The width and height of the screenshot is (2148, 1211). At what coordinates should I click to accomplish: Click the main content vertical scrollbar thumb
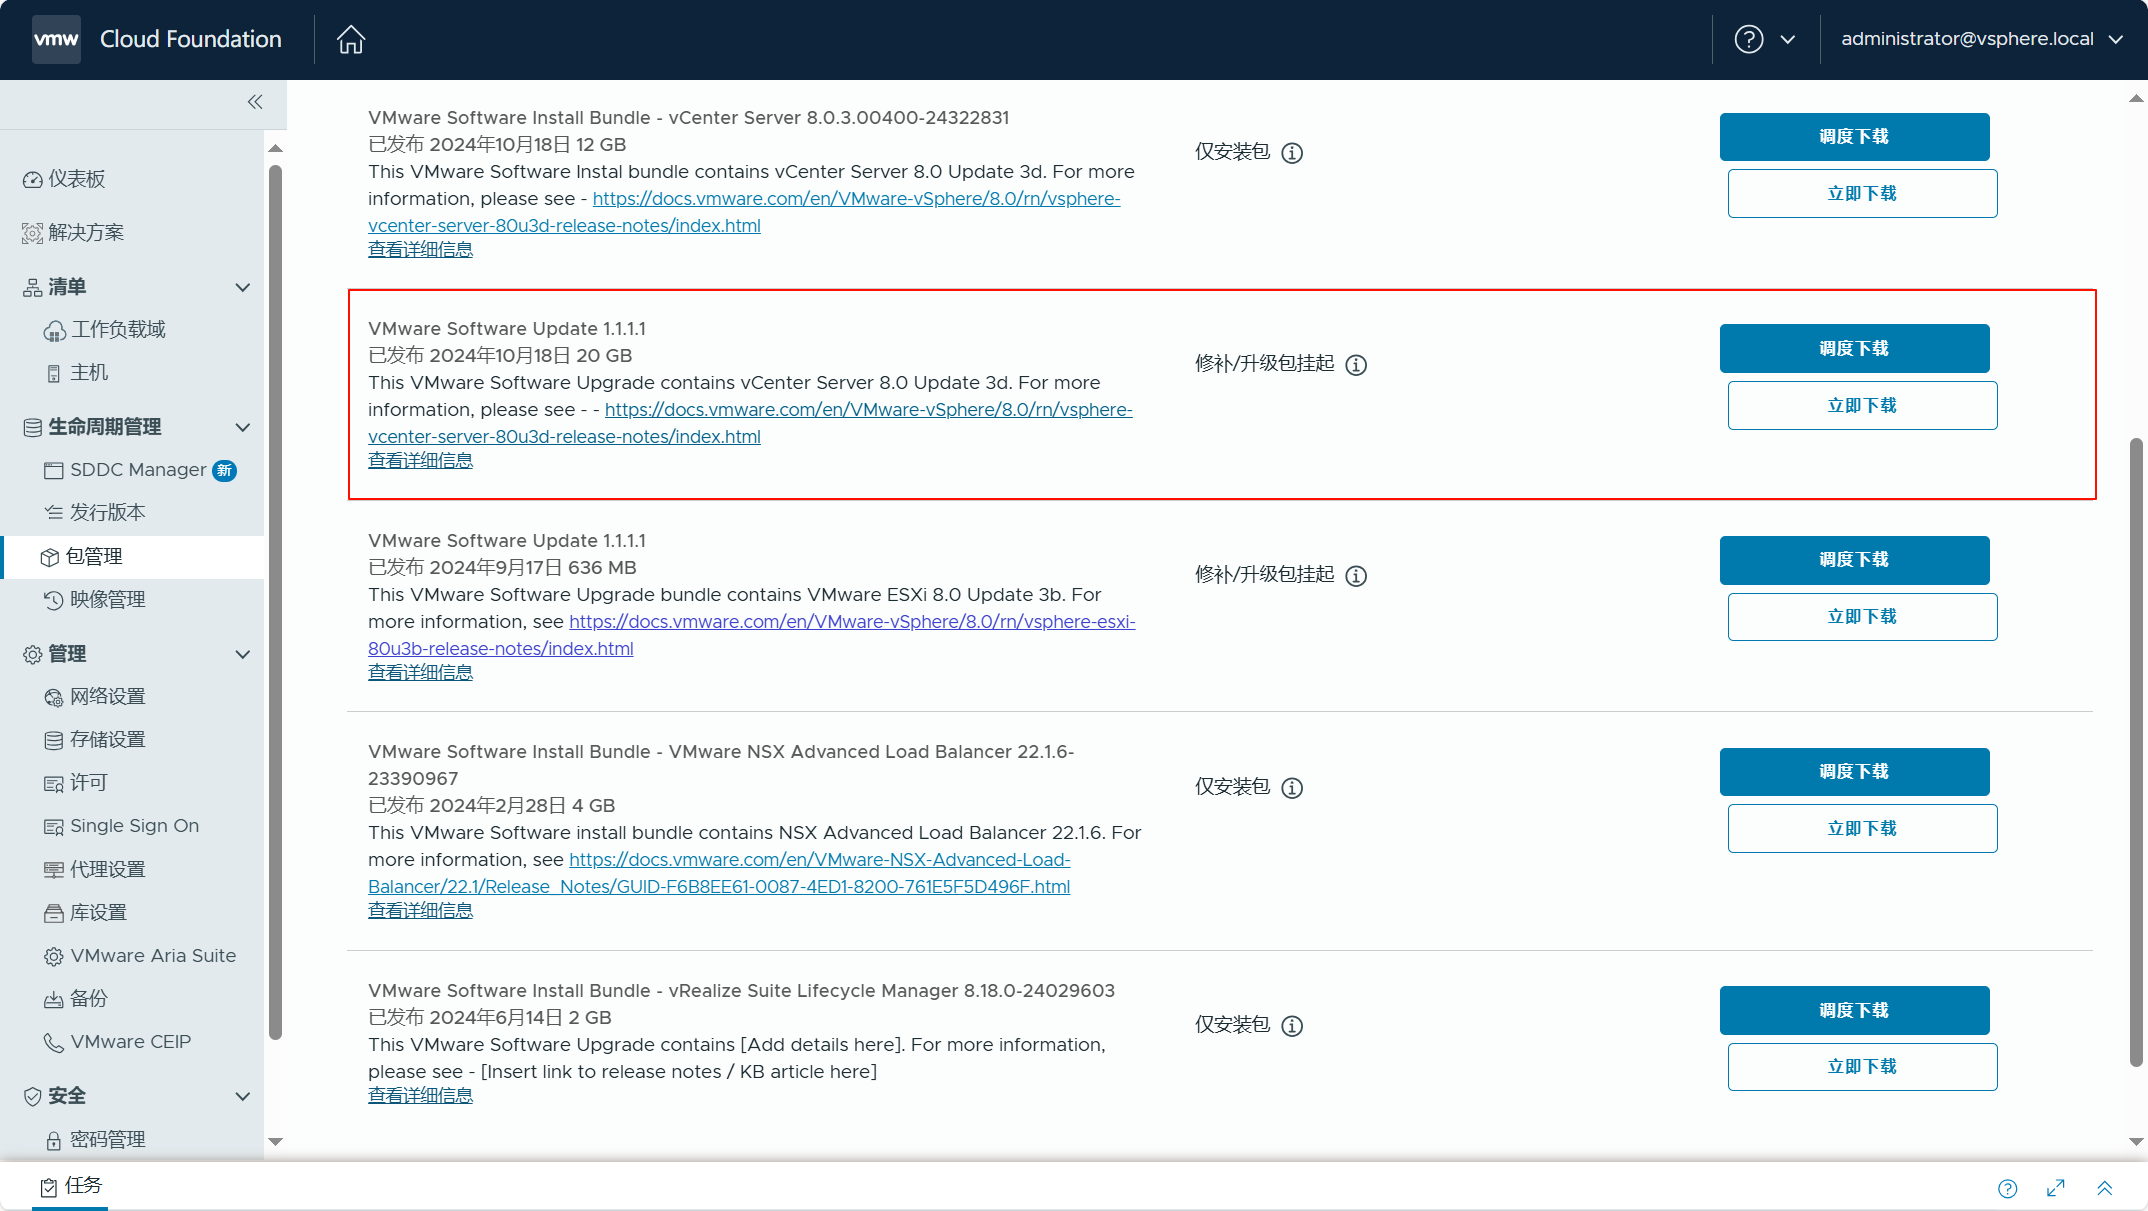click(x=2136, y=752)
